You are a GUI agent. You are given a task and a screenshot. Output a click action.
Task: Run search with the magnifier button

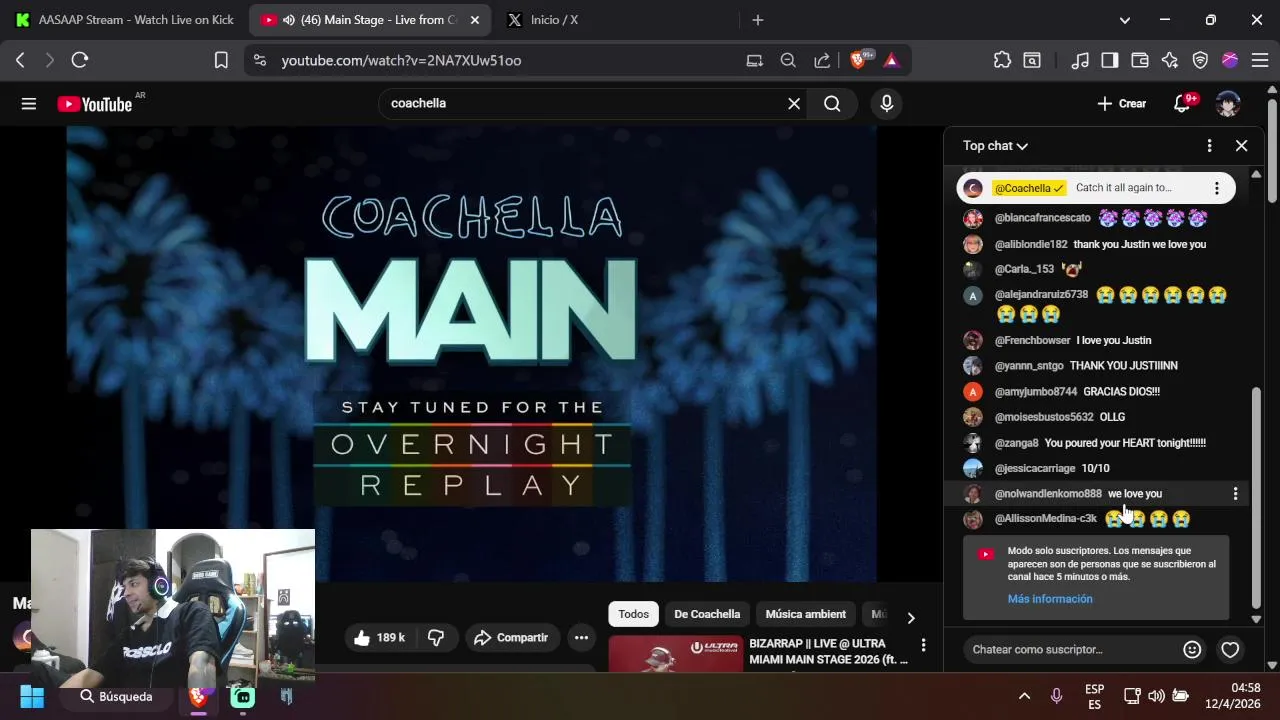[832, 103]
